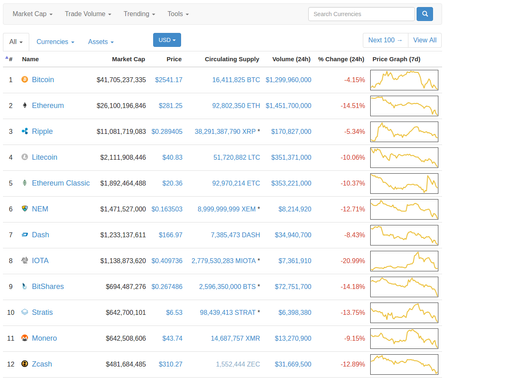Click the Ethereum logo icon
Viewport: 508px width, 380px height.
pos(25,105)
